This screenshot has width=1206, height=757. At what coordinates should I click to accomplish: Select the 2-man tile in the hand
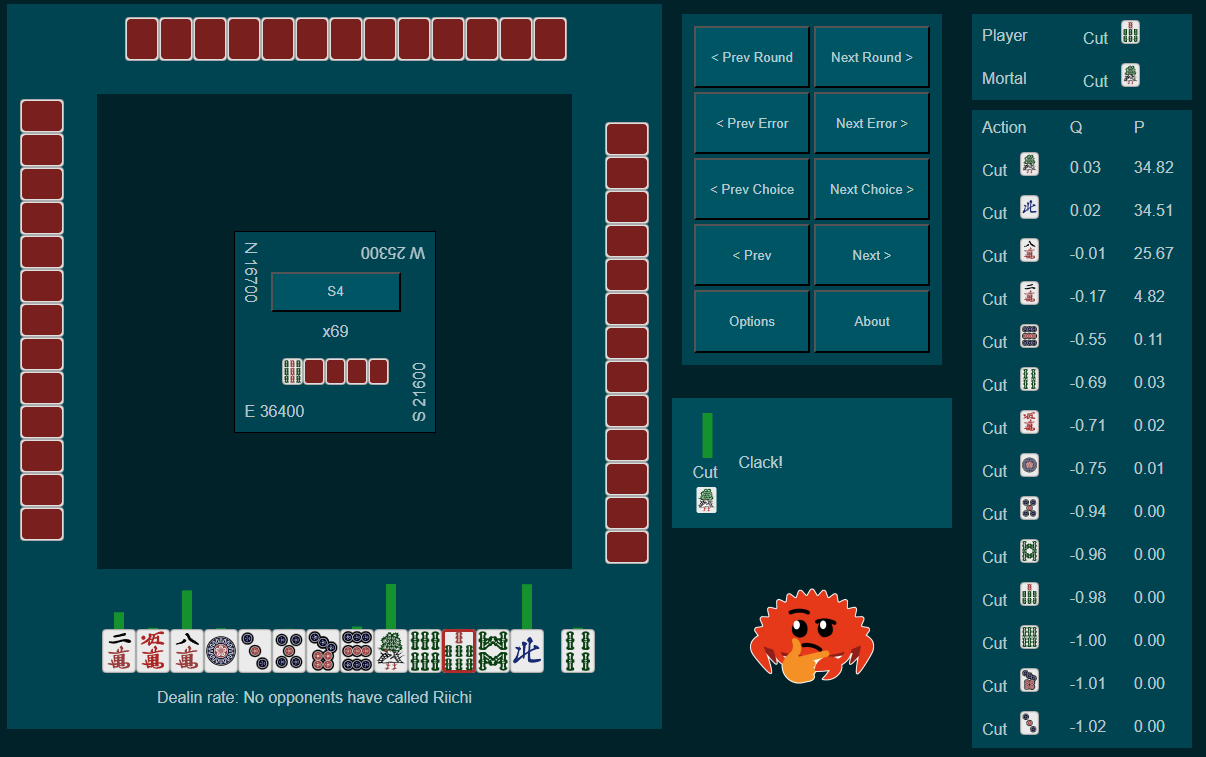pyautogui.click(x=119, y=651)
